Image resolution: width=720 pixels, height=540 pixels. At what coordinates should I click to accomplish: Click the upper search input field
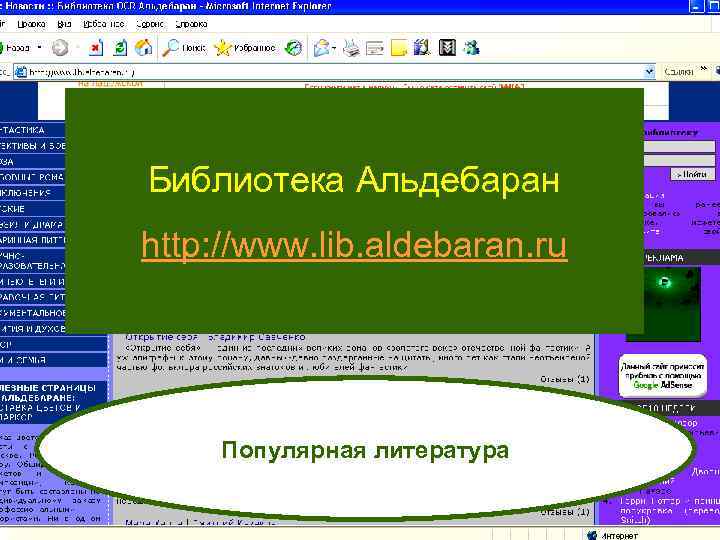680,146
